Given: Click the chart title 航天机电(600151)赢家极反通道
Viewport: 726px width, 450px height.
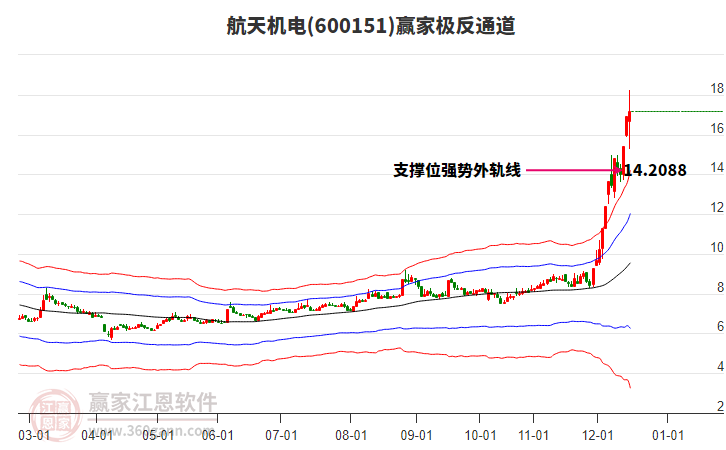Looking at the screenshot, I should point(370,26).
